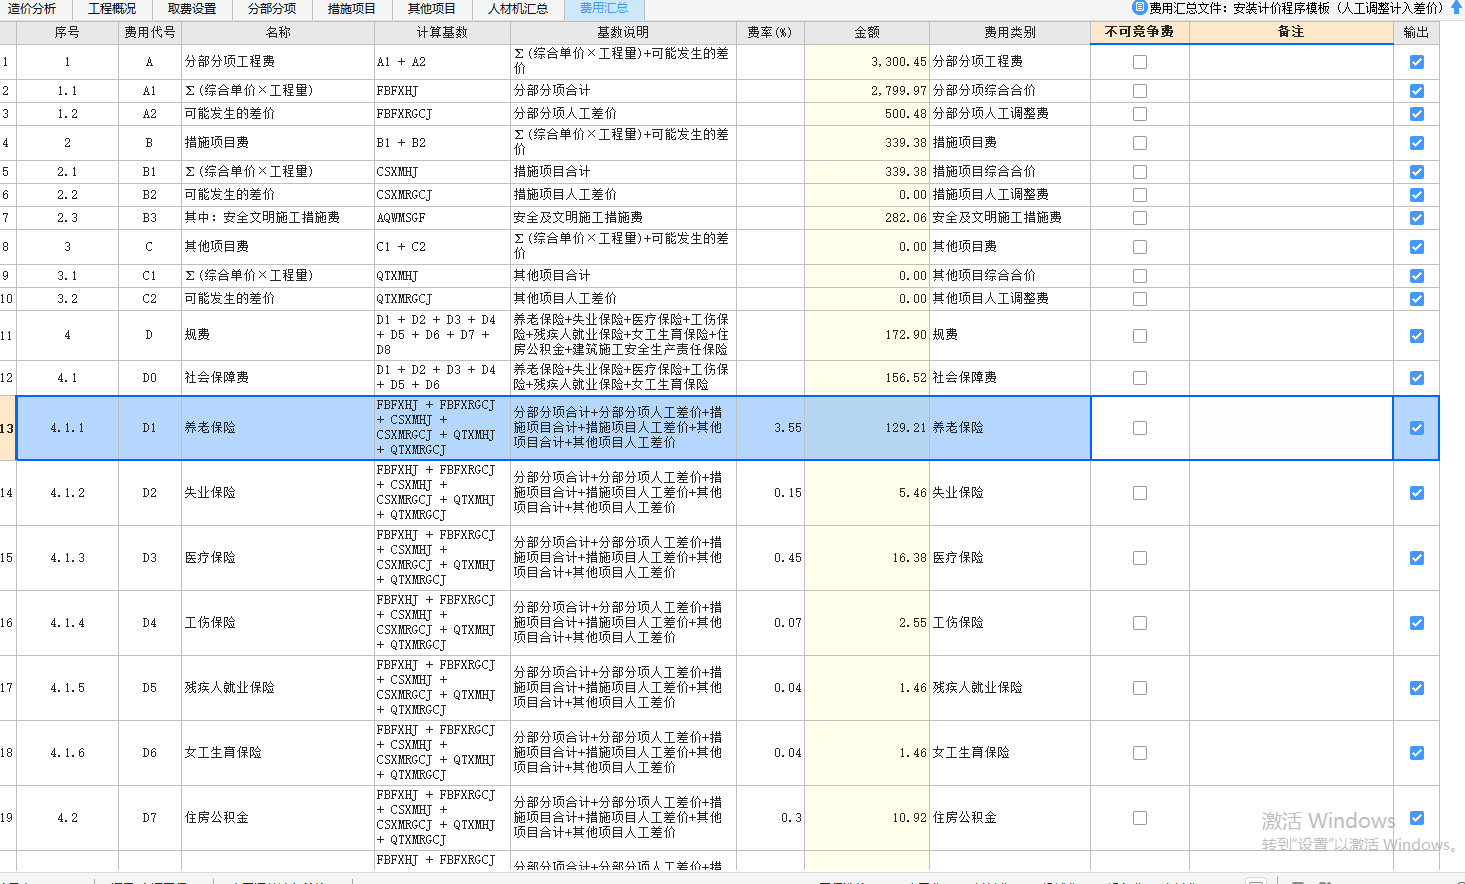1465x884 pixels.
Task: Click the rate 3.55 cell
Action: point(770,428)
